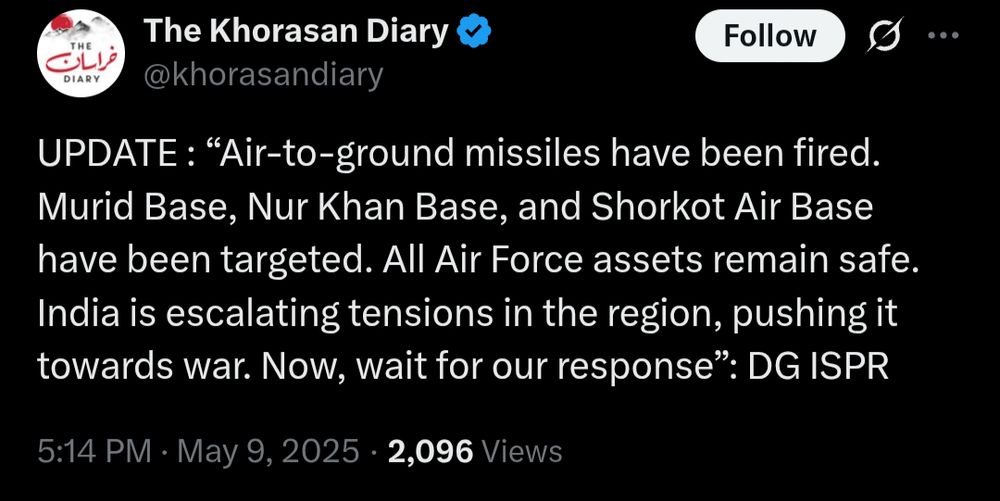Click the blue verified badge
Viewport: 1000px width, 501px height.
click(x=475, y=32)
